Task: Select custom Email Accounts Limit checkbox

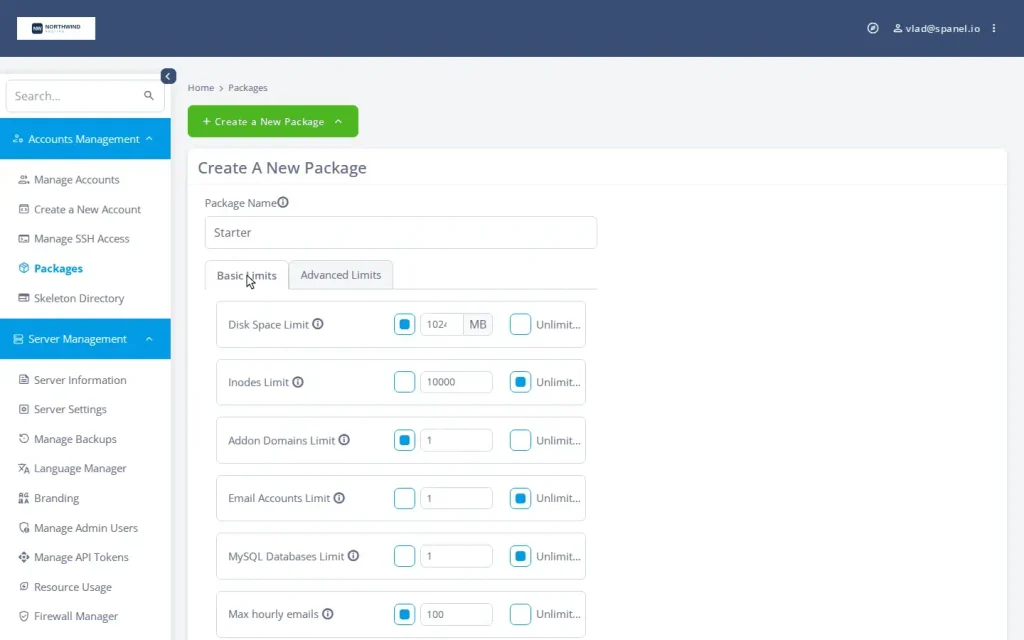Action: 404,498
